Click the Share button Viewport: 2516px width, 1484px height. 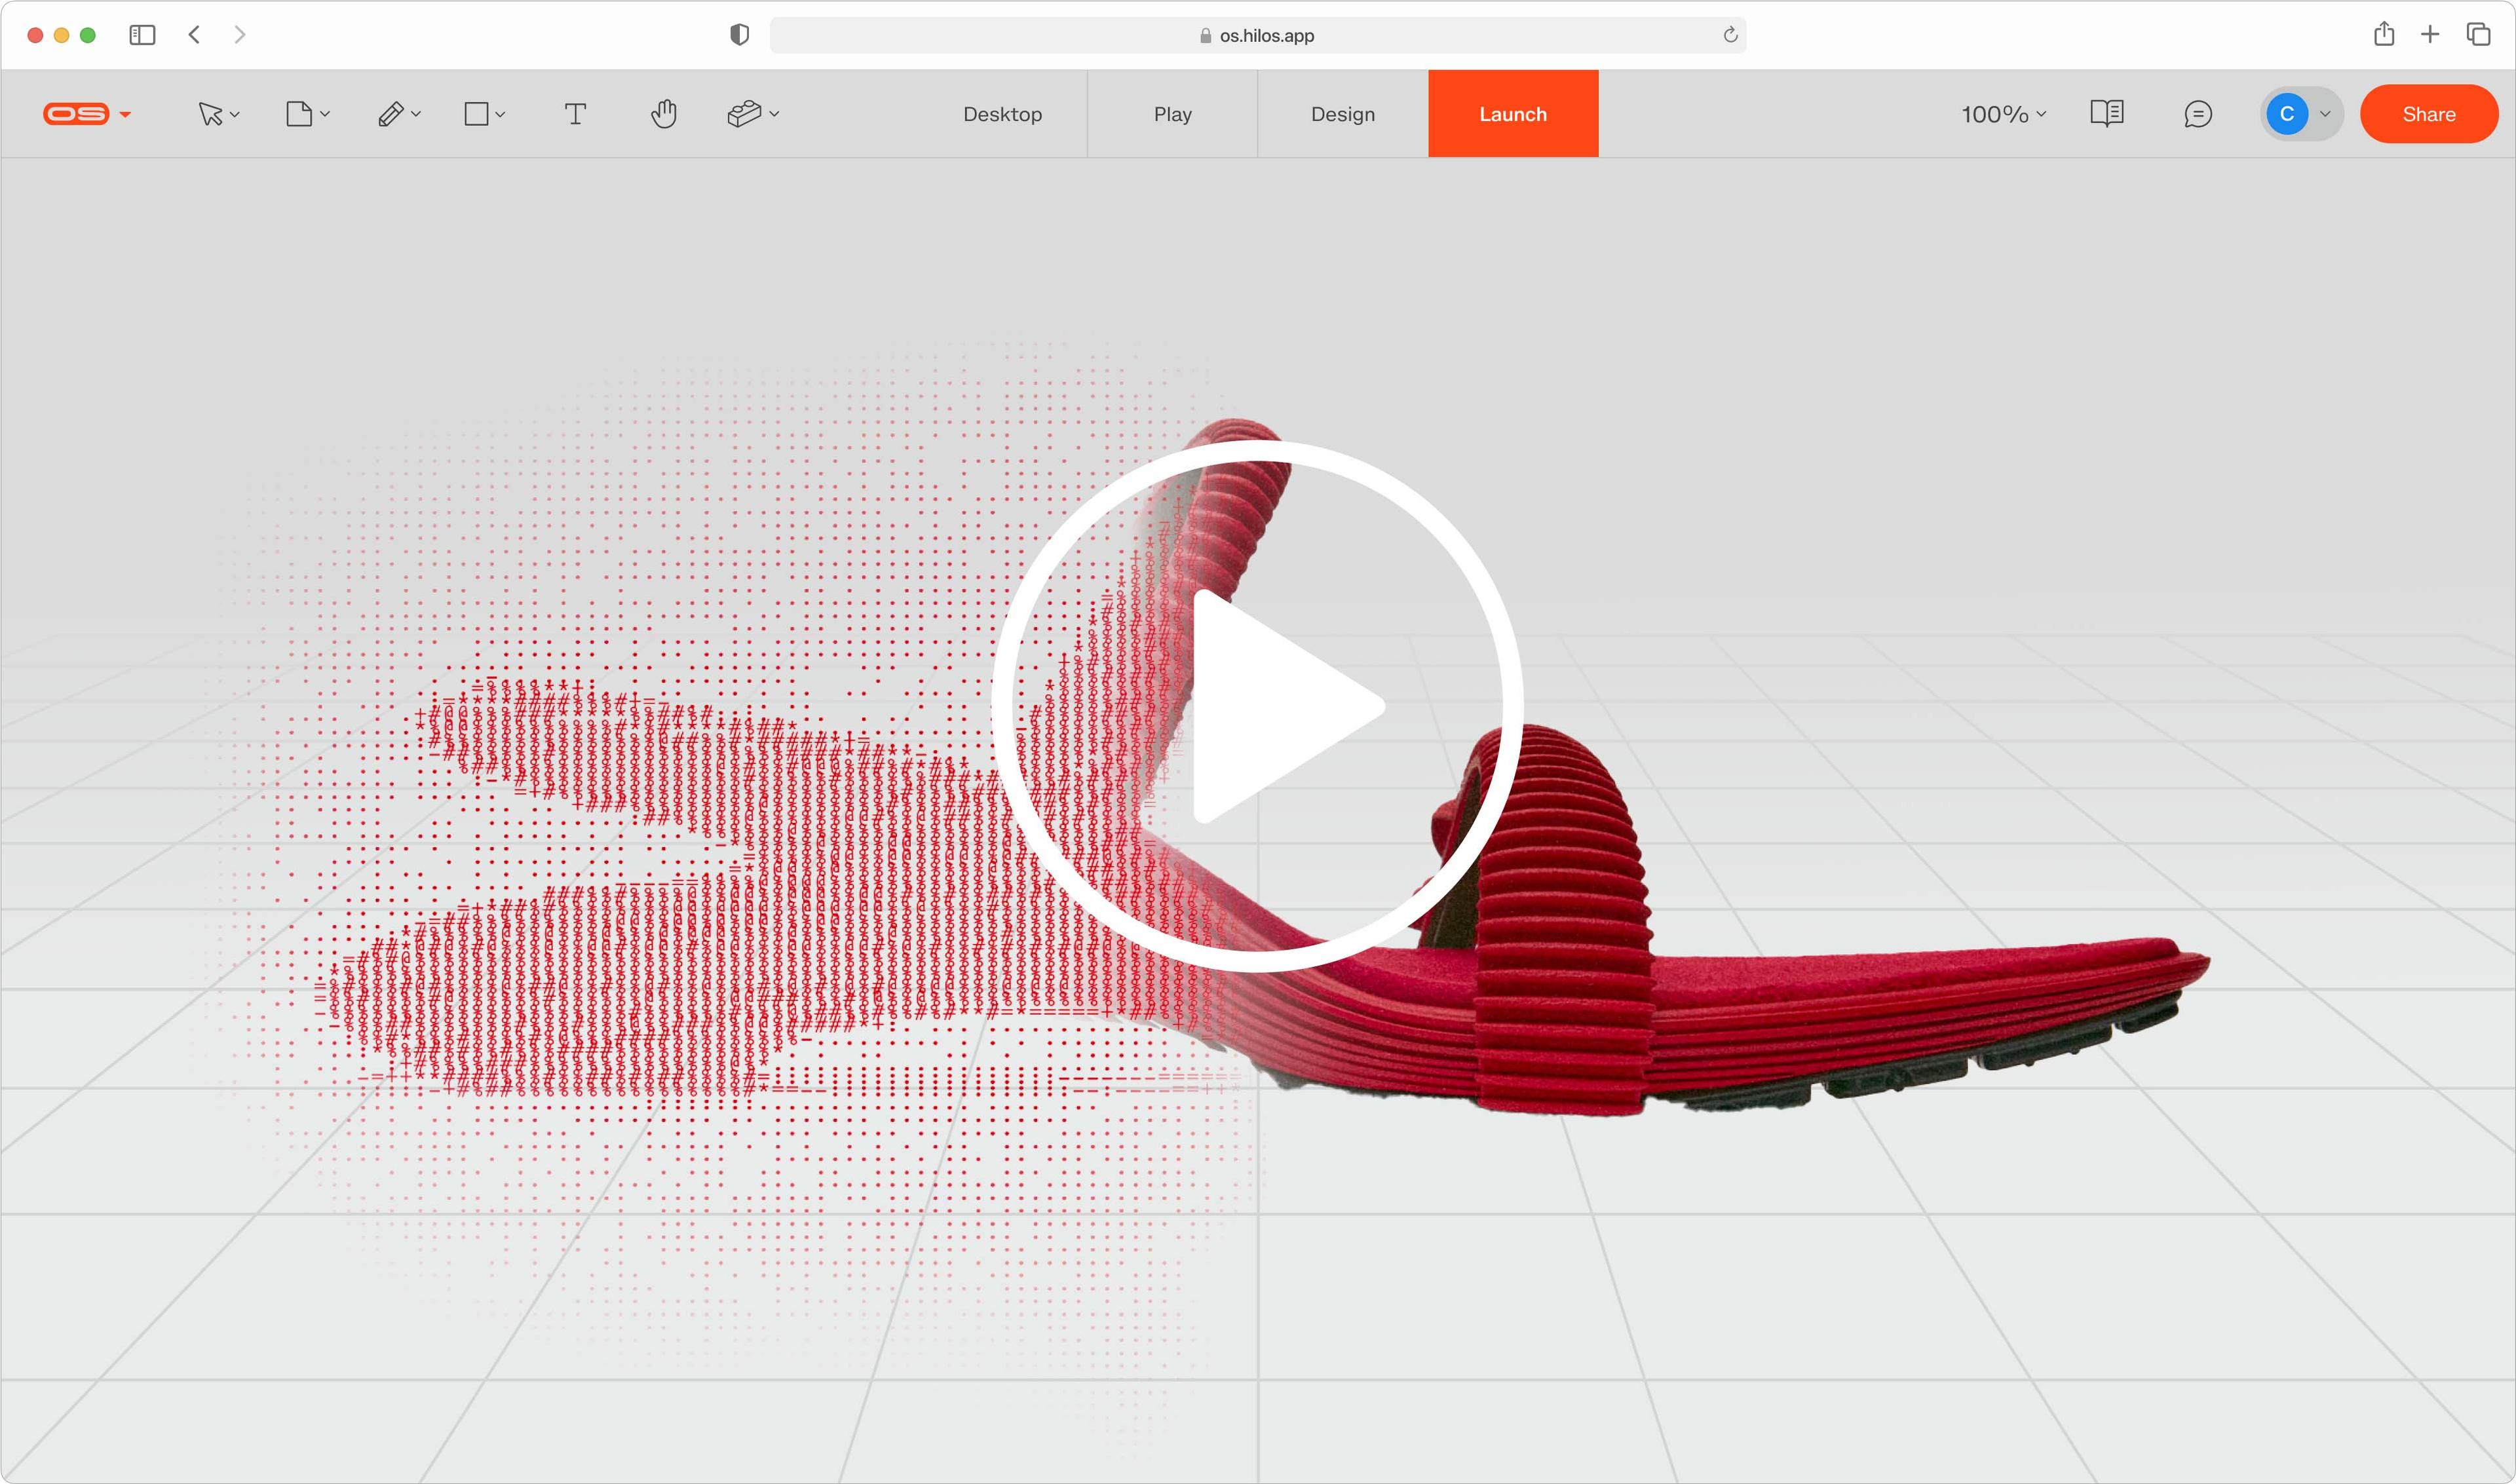[2429, 114]
